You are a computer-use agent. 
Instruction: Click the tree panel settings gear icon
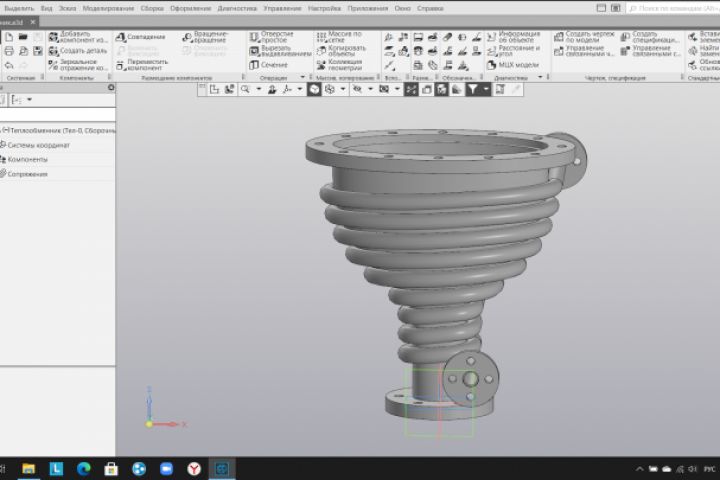(111, 87)
